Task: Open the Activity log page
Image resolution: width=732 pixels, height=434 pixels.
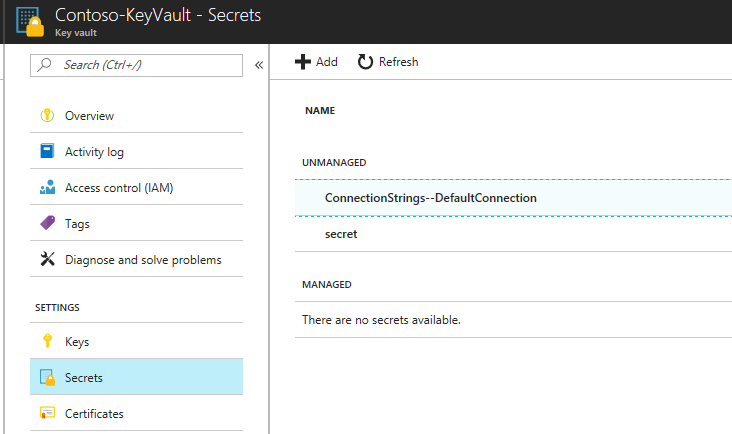Action: click(94, 152)
